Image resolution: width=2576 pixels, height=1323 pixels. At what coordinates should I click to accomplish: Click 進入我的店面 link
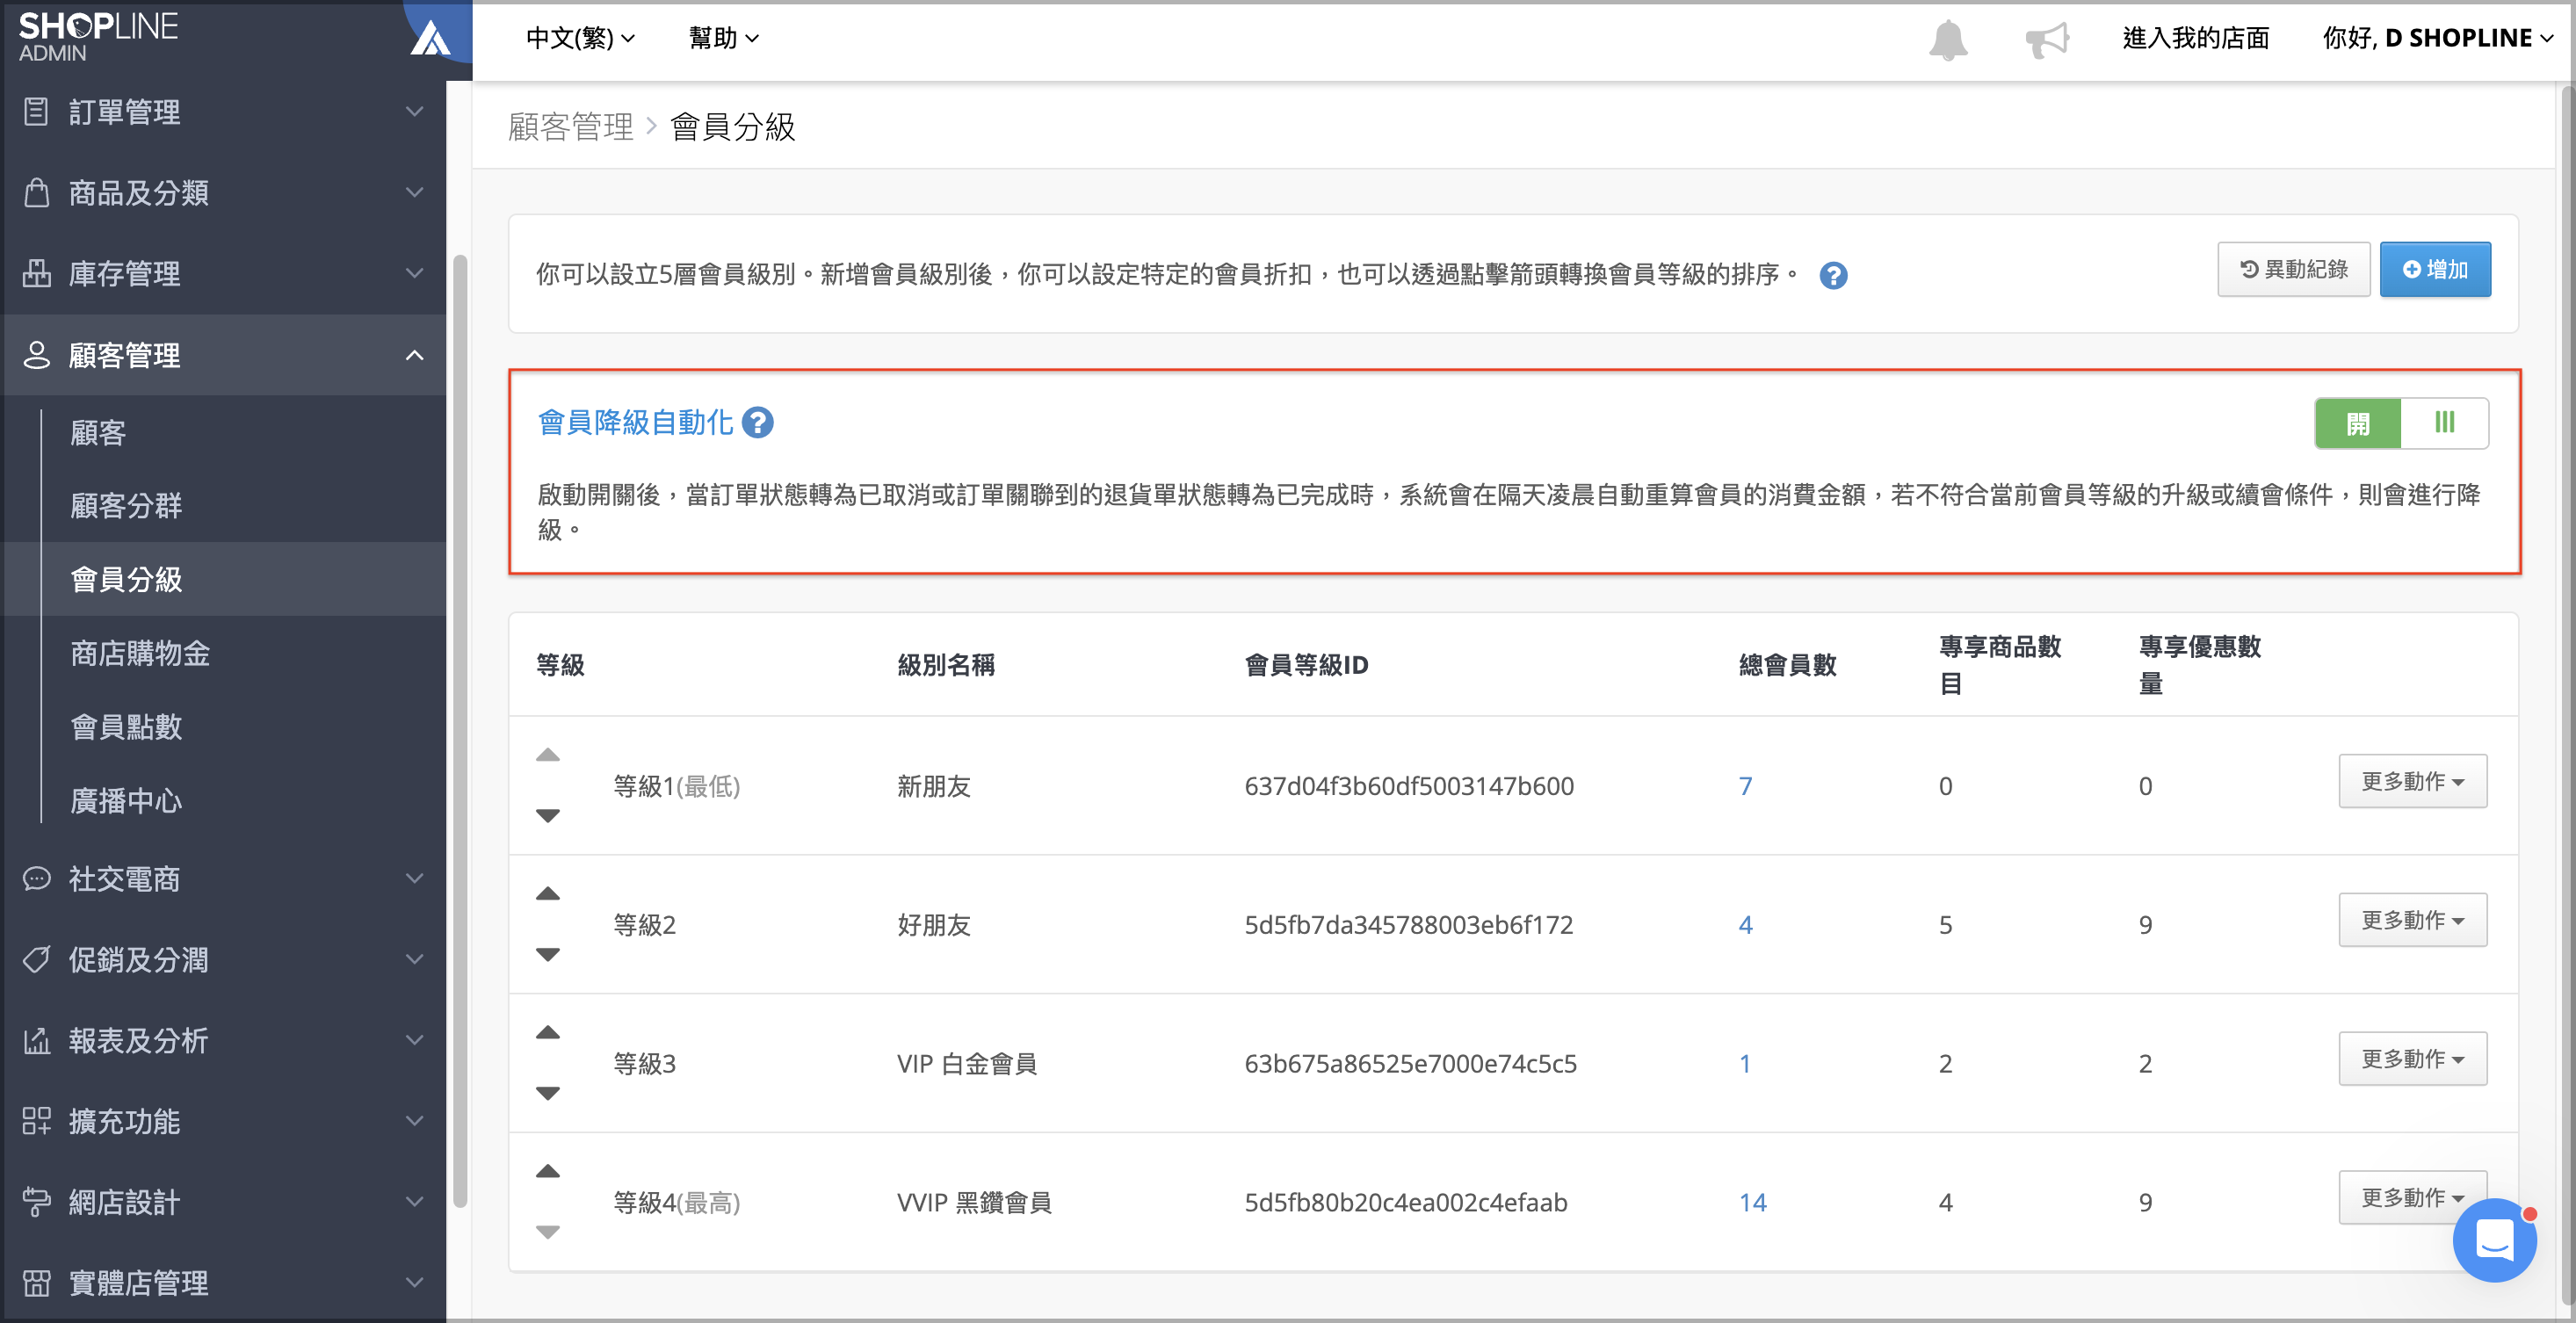pos(2195,38)
